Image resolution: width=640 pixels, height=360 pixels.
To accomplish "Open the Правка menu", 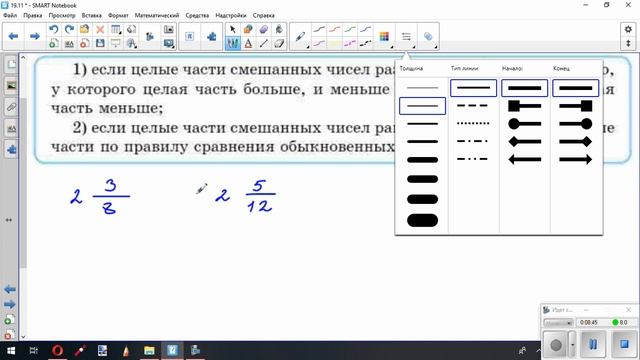I will (x=33, y=16).
